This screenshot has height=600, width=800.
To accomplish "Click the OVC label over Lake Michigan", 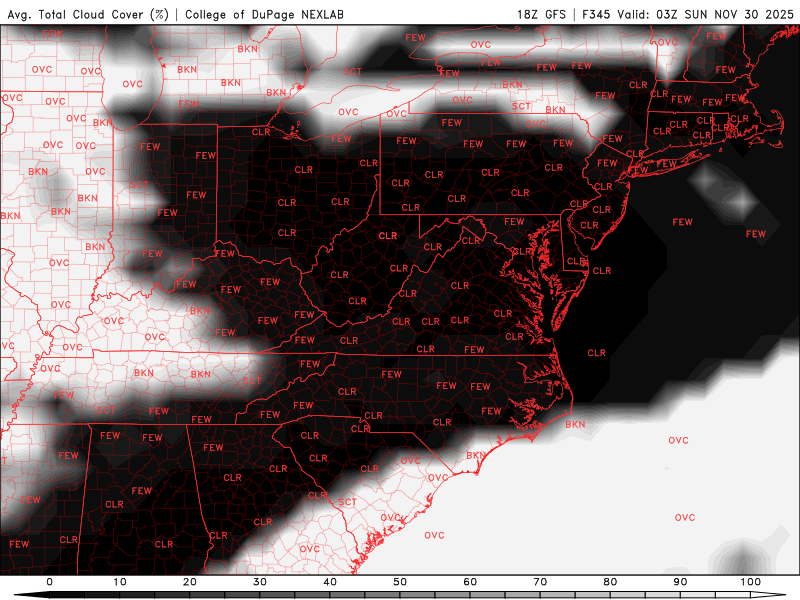I will [x=133, y=84].
